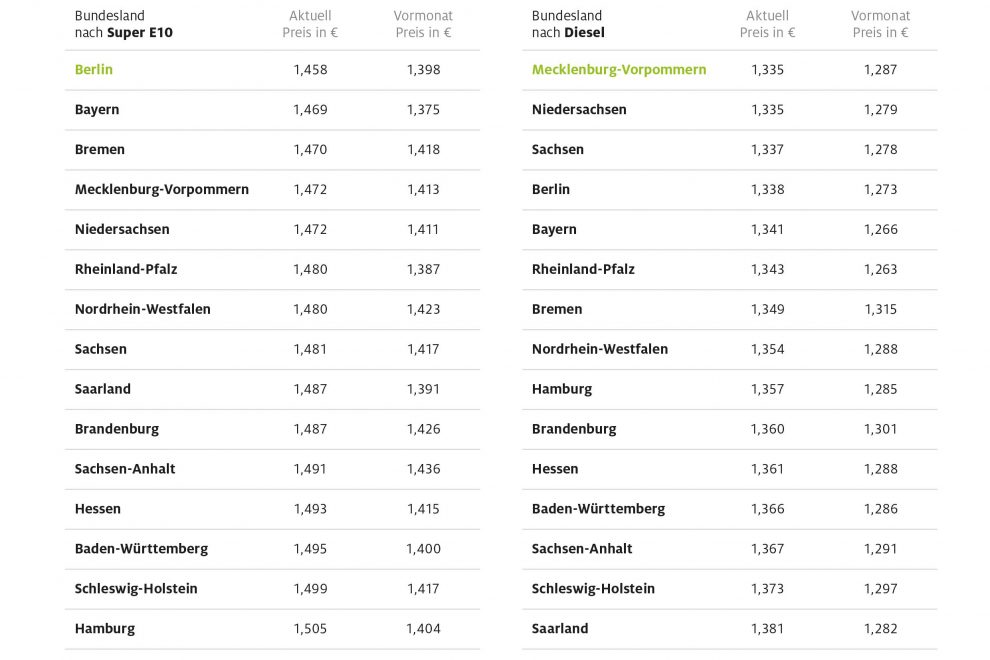The height and width of the screenshot is (660, 990).
Task: Click 'Aktuell Preis in €' header in Super E10 table
Action: (x=310, y=24)
